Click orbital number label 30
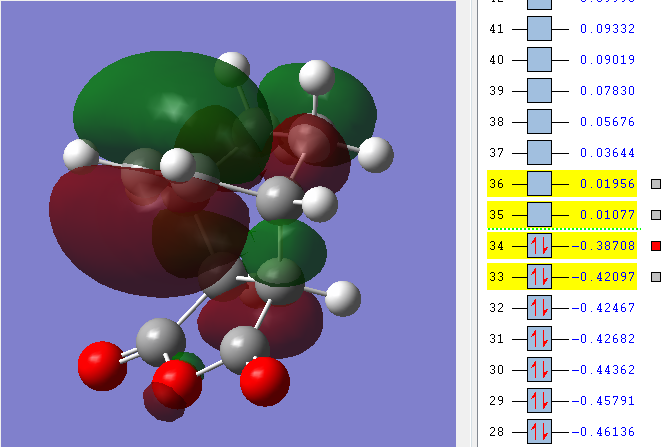 pos(497,370)
